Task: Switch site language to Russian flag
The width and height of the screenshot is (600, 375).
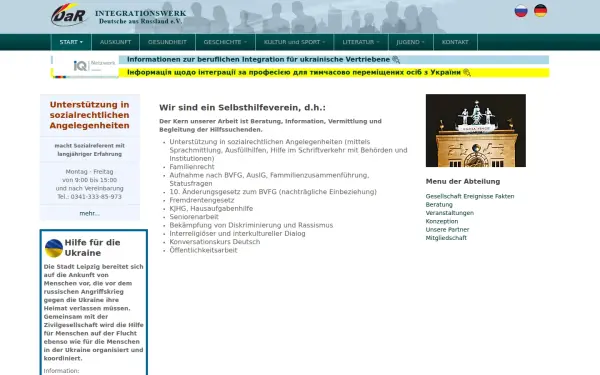Action: coord(521,11)
